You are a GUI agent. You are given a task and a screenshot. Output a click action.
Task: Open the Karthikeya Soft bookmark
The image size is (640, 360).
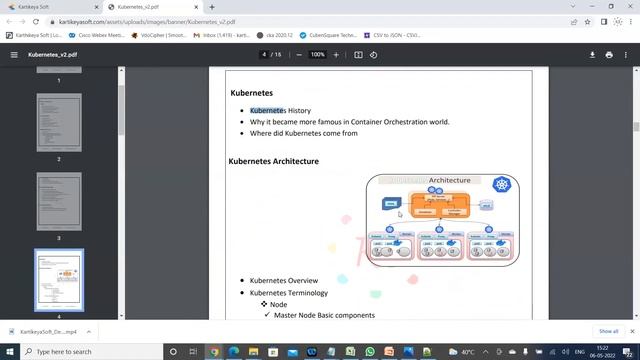click(x=33, y=36)
